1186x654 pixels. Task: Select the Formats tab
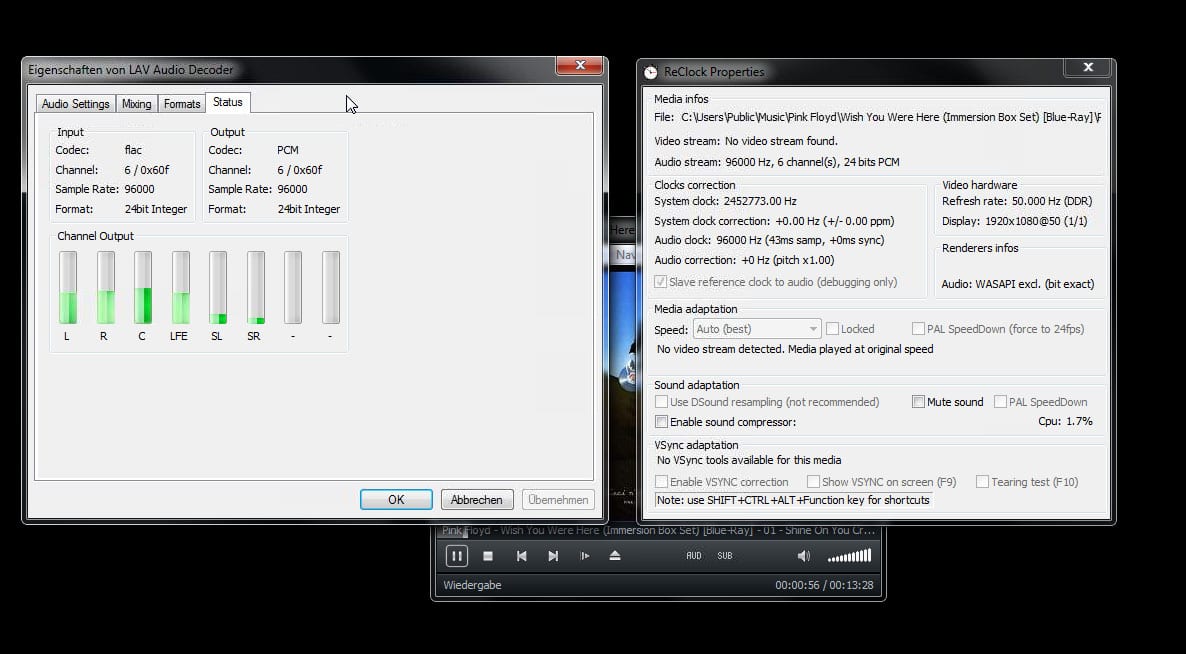point(182,104)
